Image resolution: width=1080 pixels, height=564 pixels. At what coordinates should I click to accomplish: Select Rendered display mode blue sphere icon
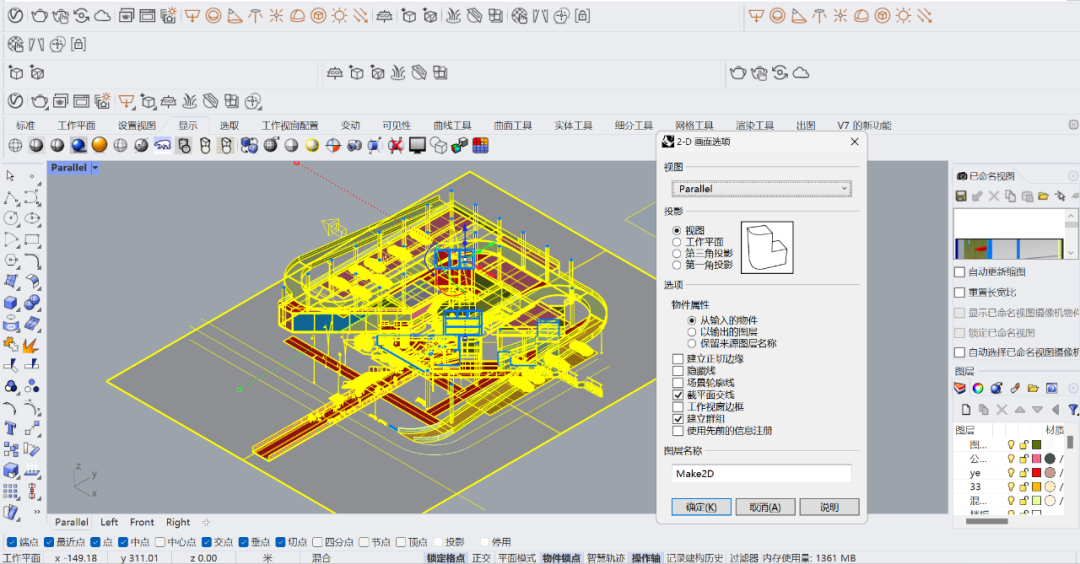(x=79, y=145)
